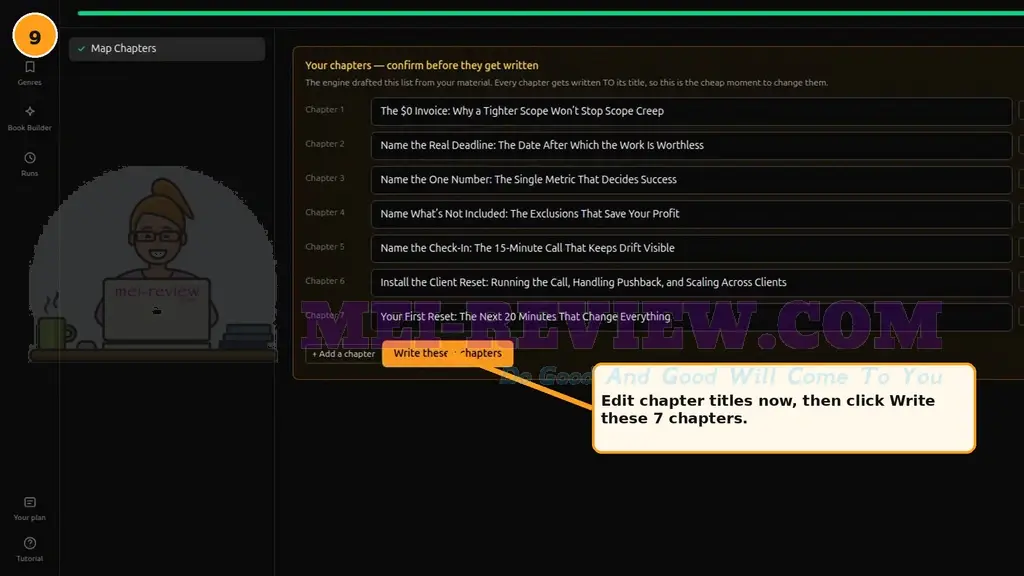This screenshot has width=1024, height=576.
Task: Click the 'Your chapters — confirm before they get written' heading
Action: [422, 65]
